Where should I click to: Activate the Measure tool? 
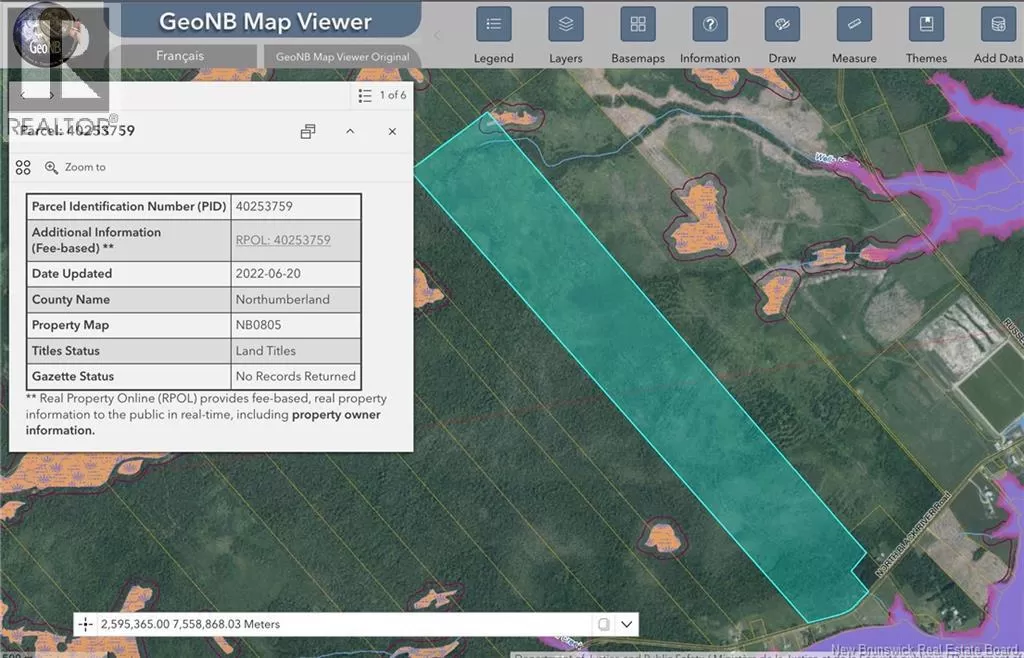[854, 24]
